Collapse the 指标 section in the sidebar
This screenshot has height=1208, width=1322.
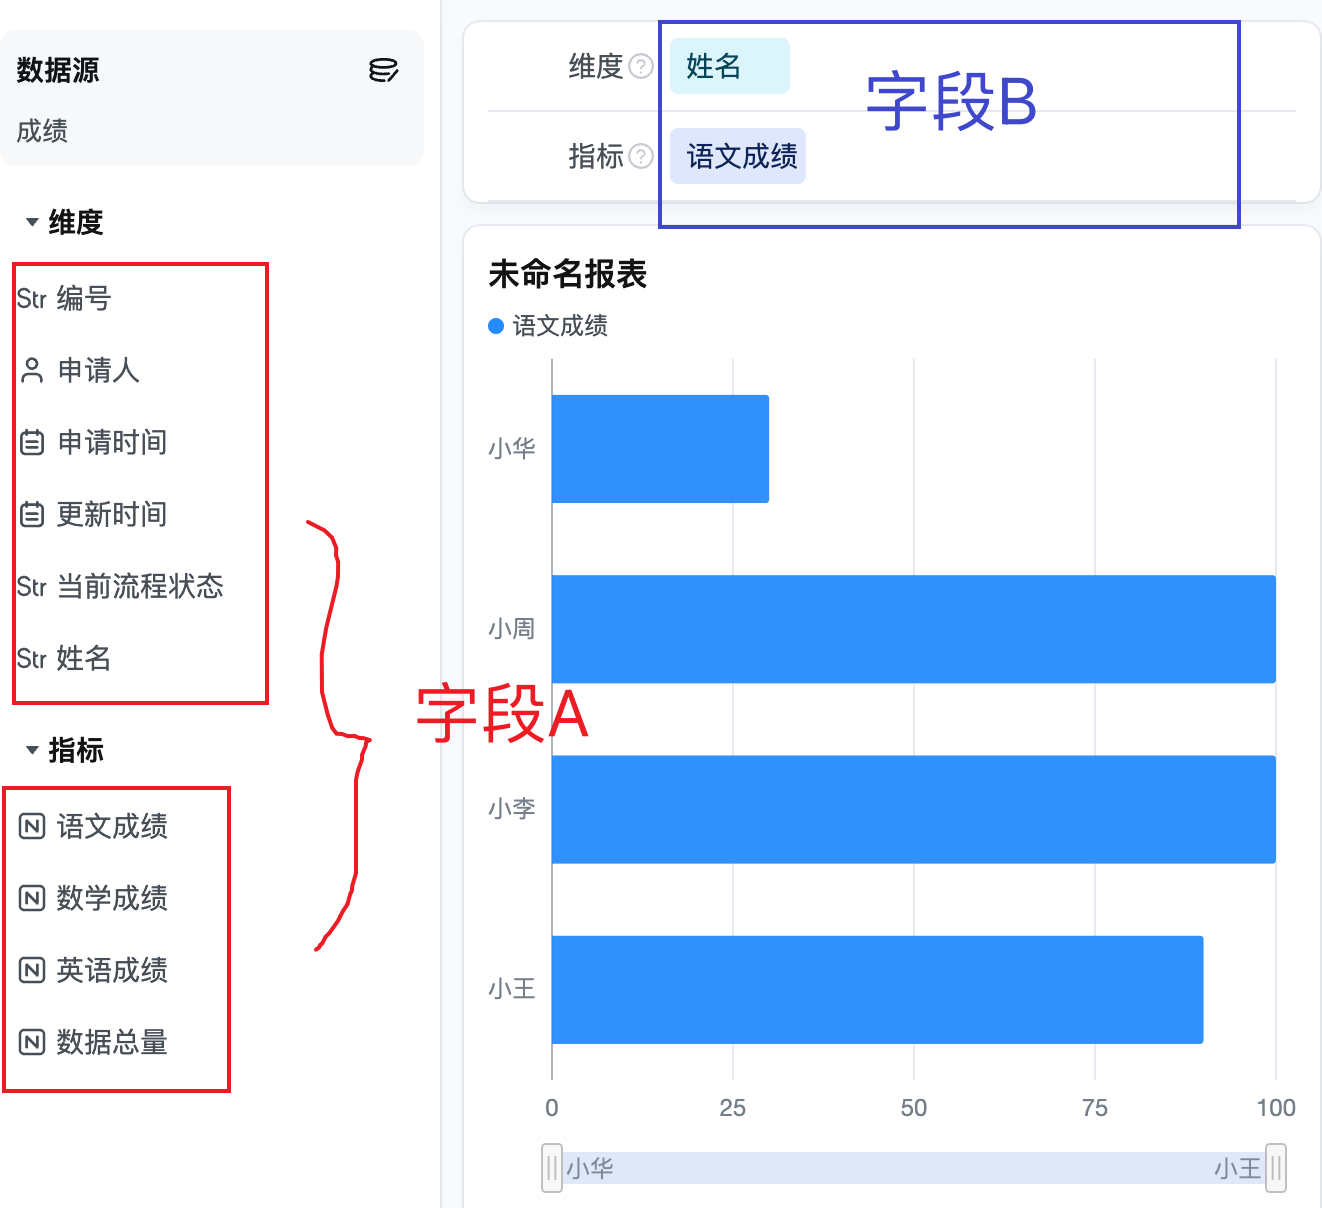point(32,750)
